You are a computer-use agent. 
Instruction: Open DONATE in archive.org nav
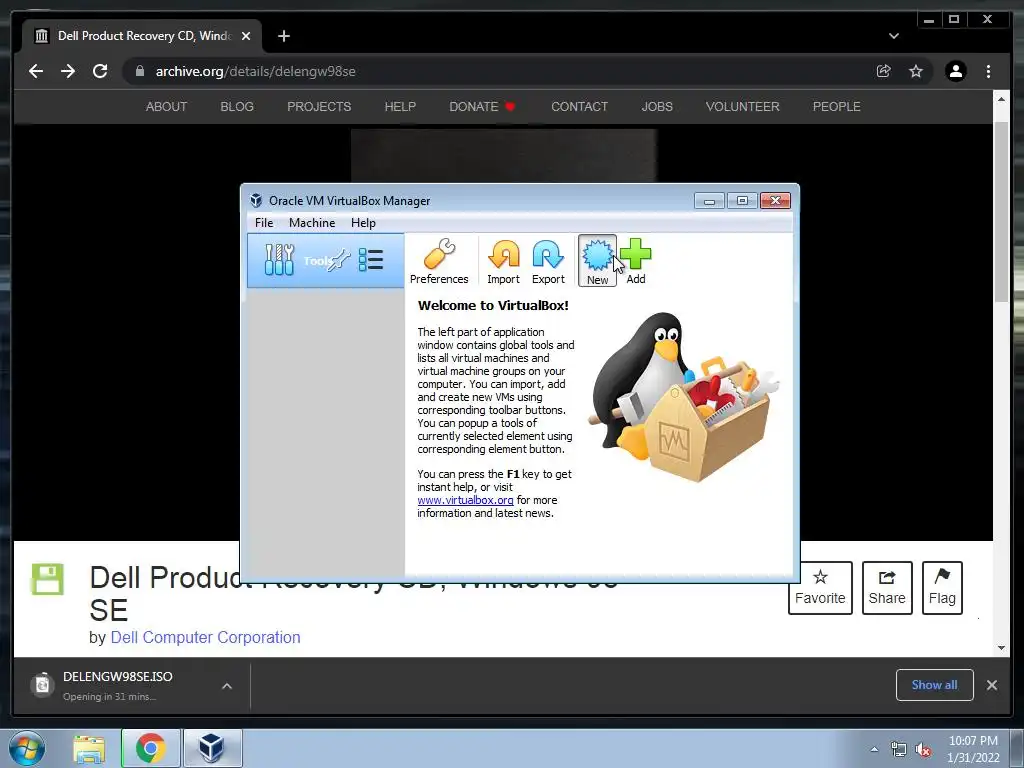(482, 106)
